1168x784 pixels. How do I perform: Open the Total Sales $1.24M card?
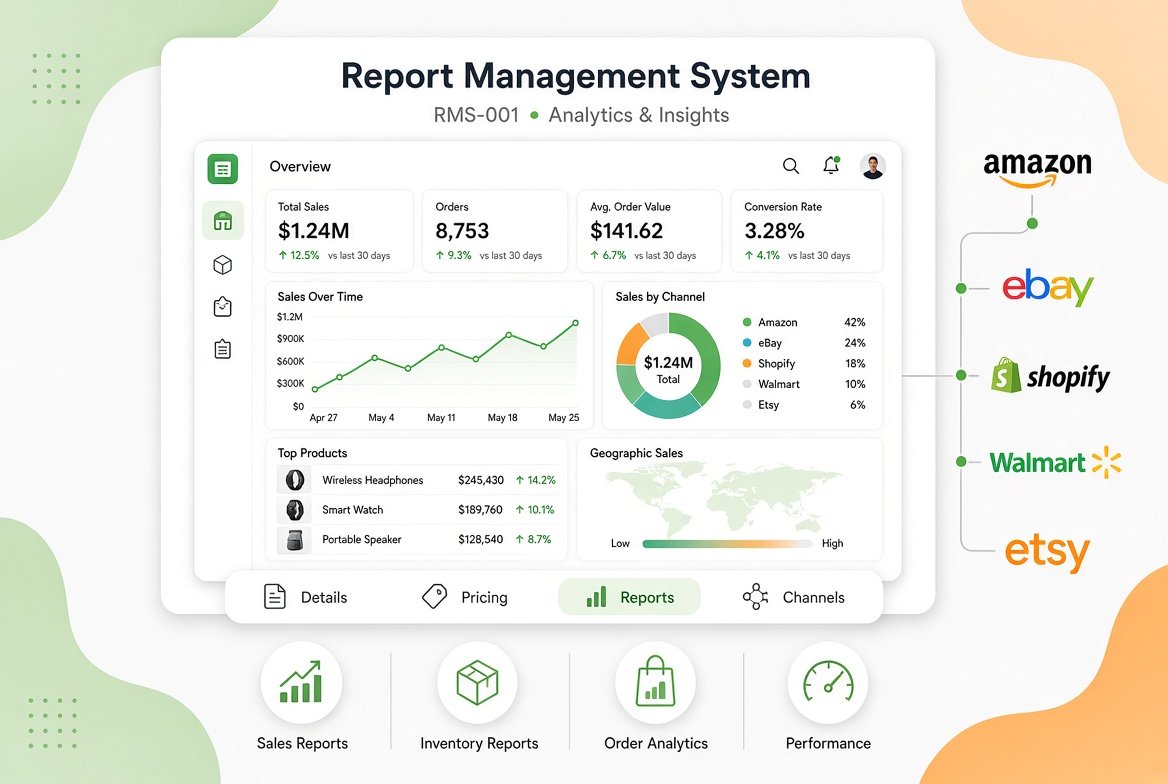click(x=339, y=231)
